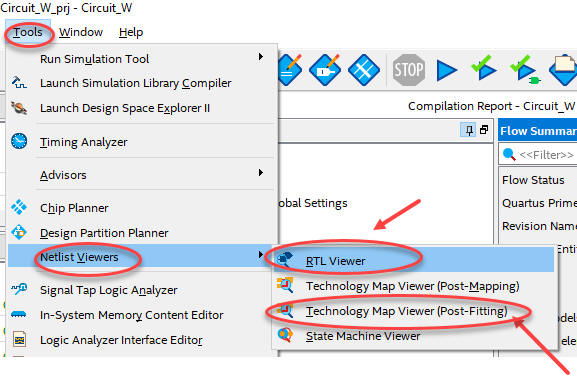Click the panel float/restore button

click(x=484, y=130)
